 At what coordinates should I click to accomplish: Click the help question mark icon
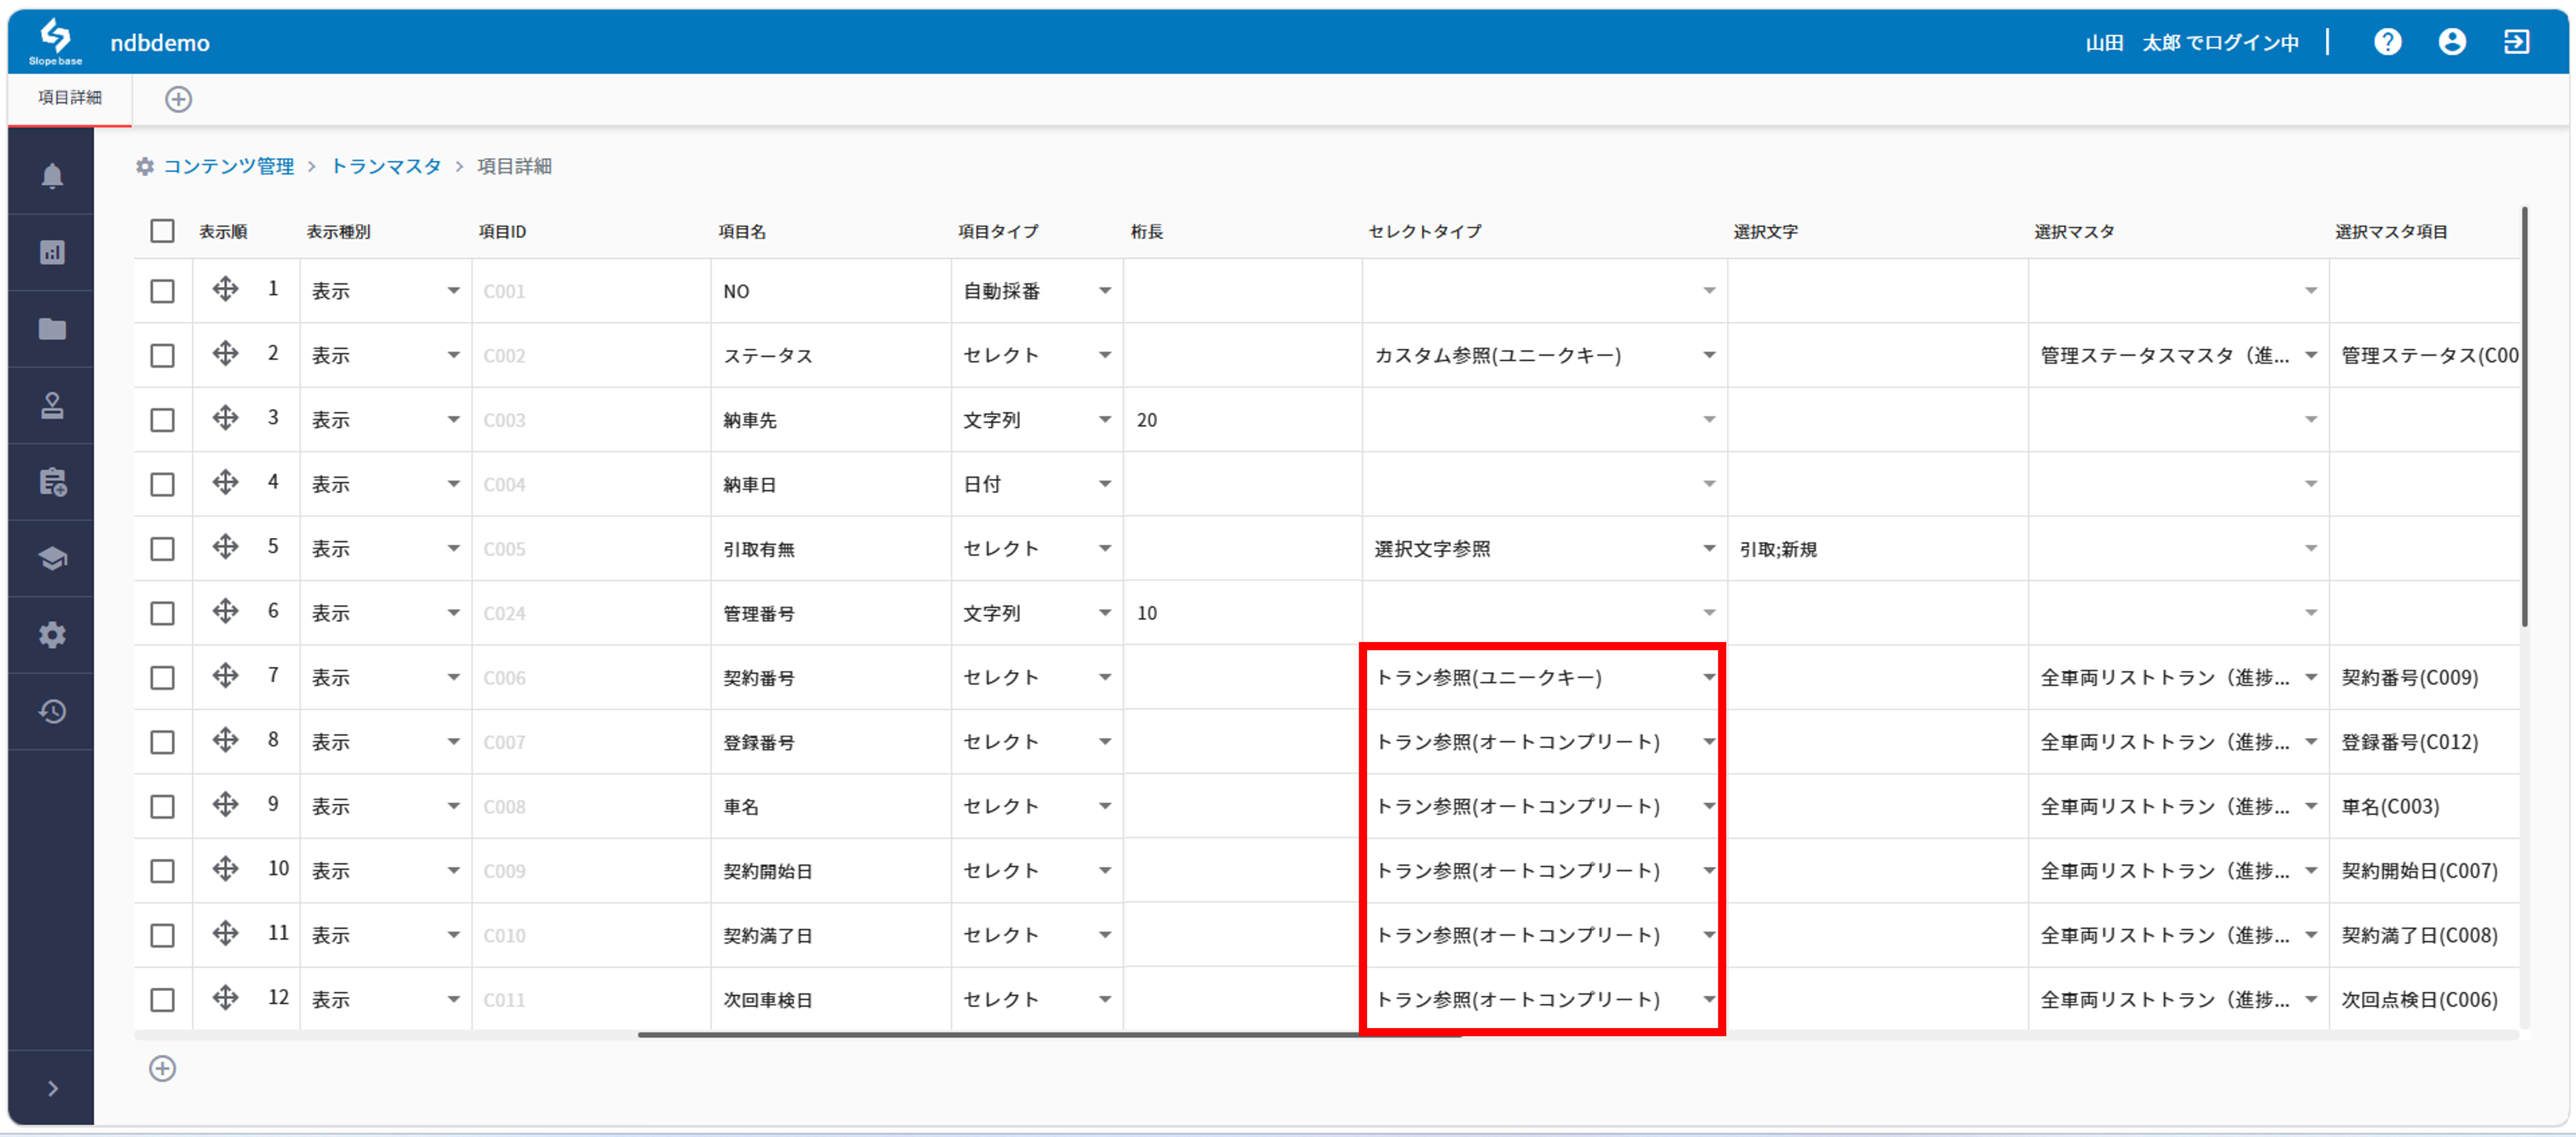[x=2387, y=42]
